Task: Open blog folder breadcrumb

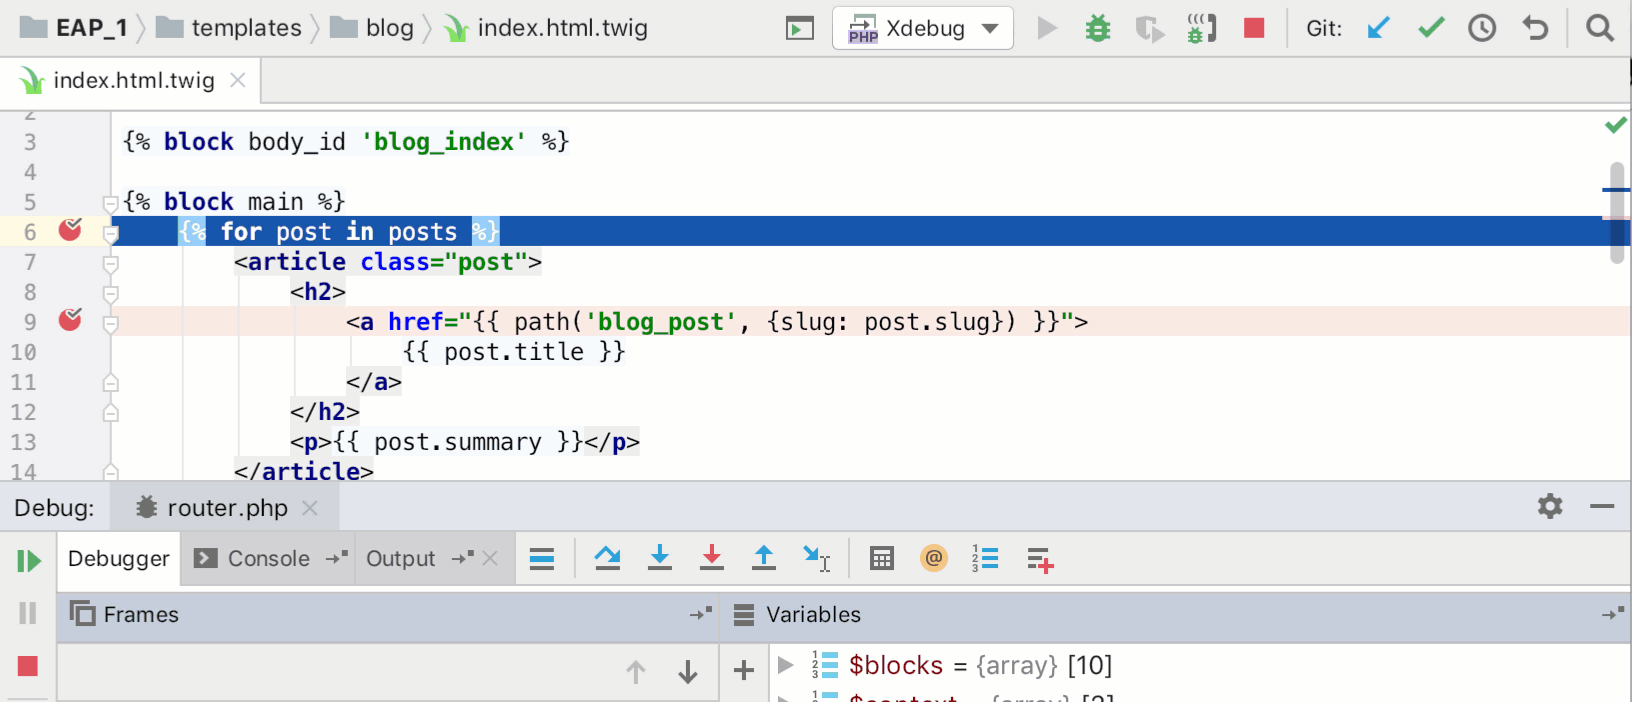Action: (372, 28)
